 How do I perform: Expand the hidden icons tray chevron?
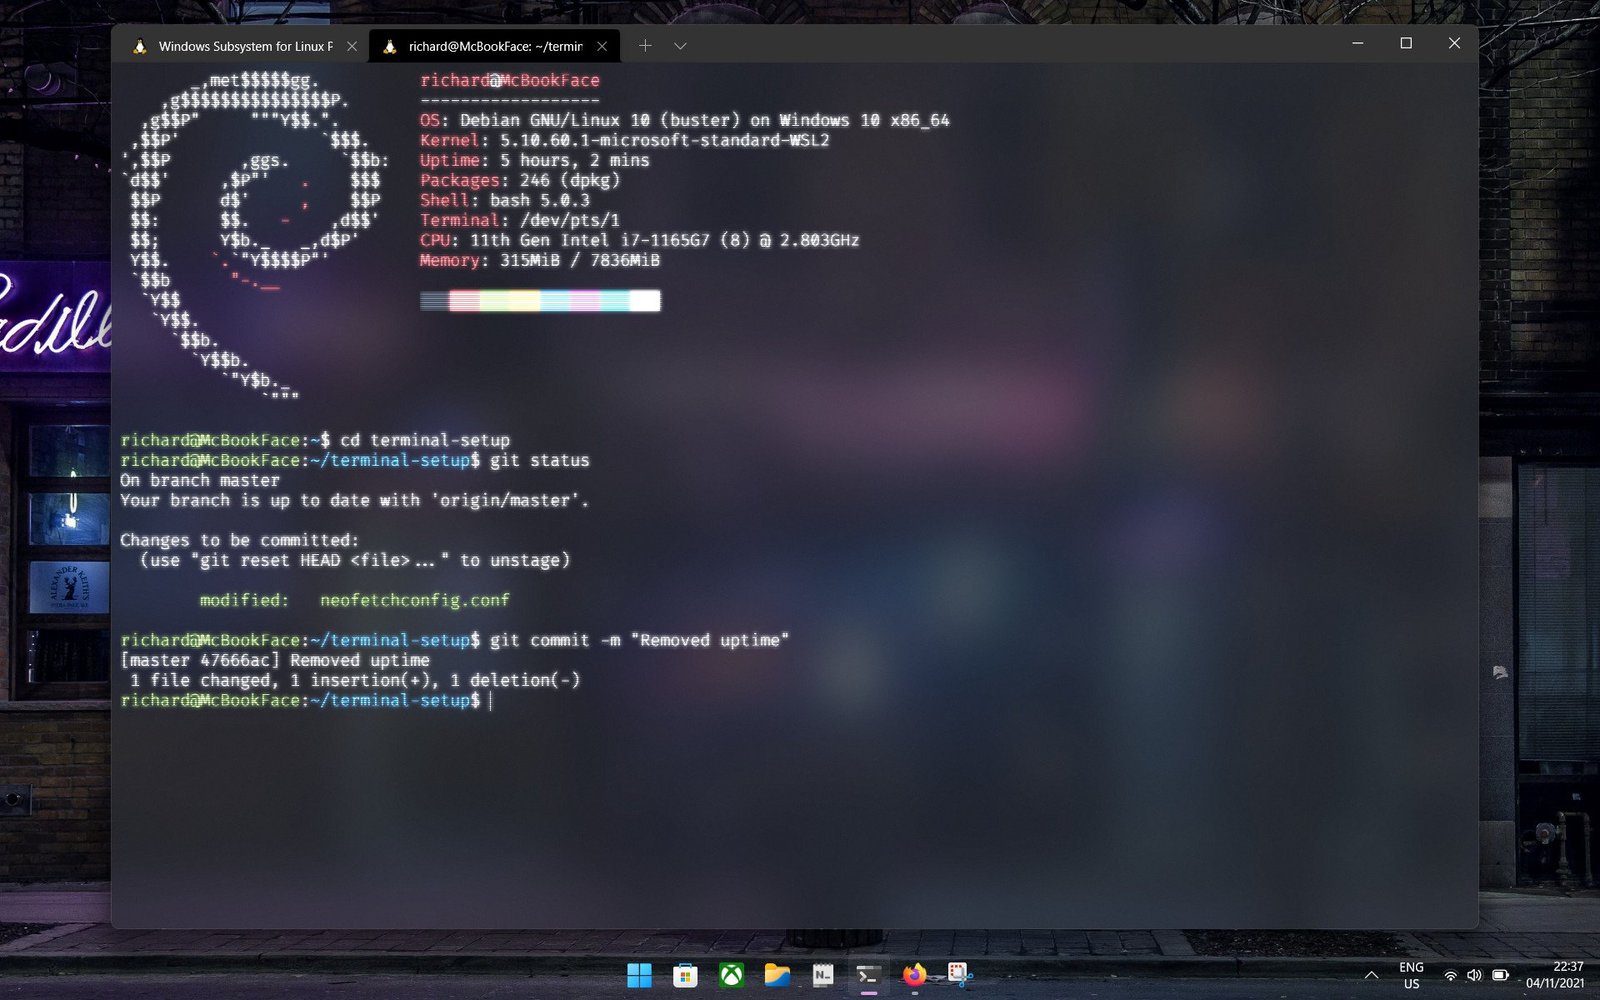coord(1371,975)
